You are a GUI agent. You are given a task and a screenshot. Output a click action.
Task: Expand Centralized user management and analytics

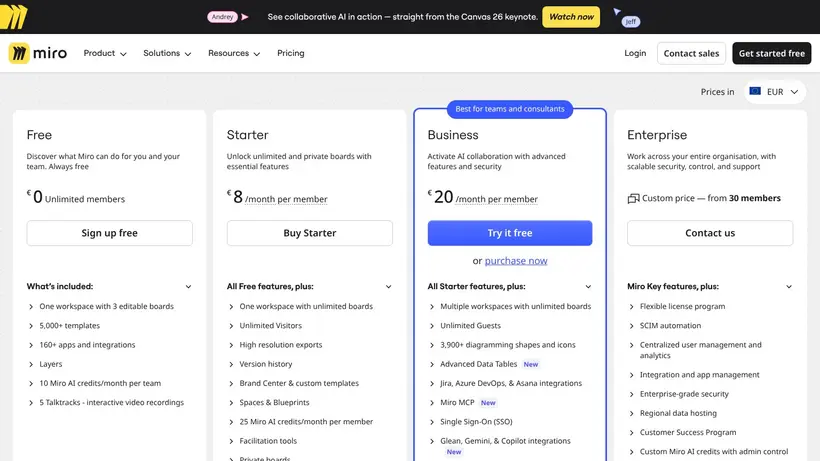696,350
